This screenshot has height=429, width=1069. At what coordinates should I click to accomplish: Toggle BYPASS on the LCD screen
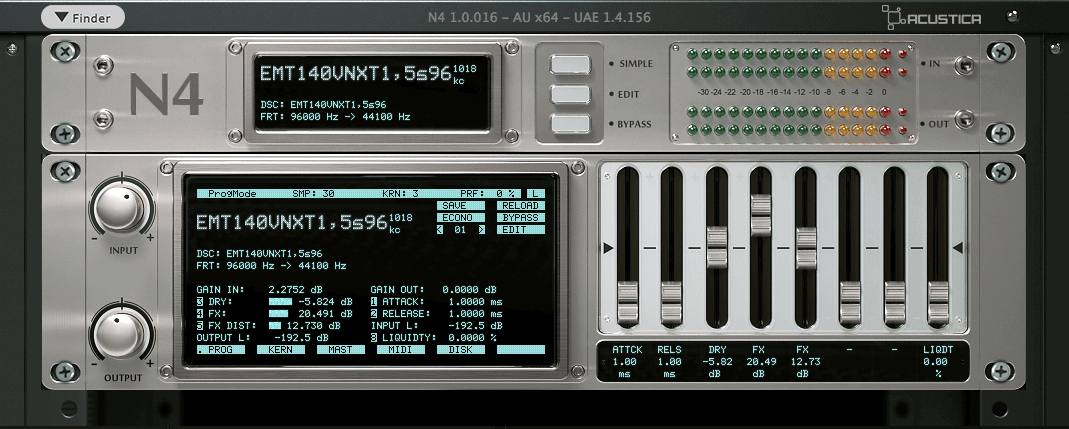pyautogui.click(x=521, y=218)
